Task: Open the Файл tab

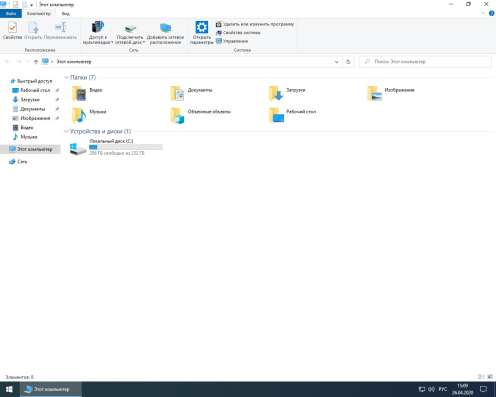Action: [11, 13]
